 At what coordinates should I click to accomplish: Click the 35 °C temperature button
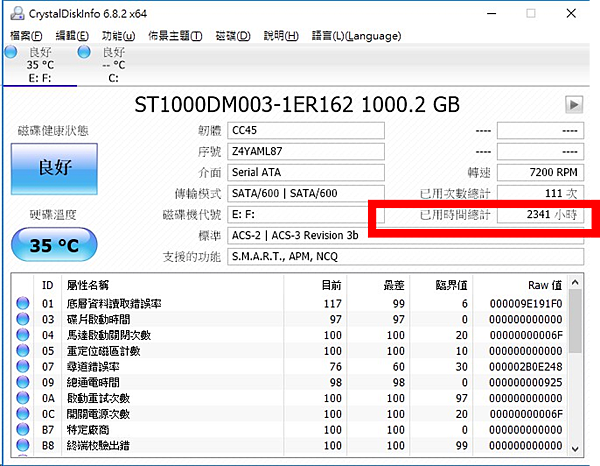pos(54,245)
